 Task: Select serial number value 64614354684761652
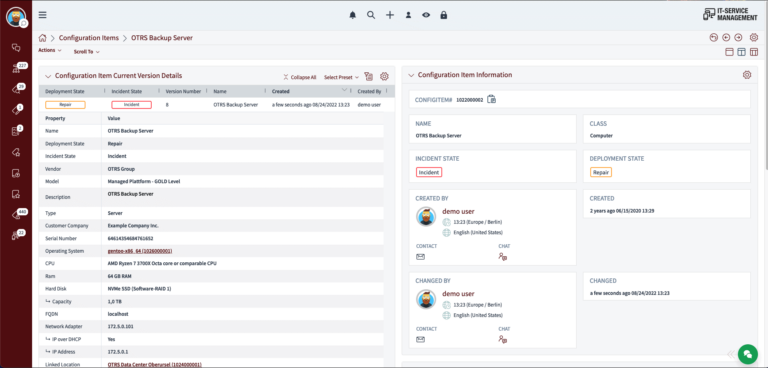point(130,238)
